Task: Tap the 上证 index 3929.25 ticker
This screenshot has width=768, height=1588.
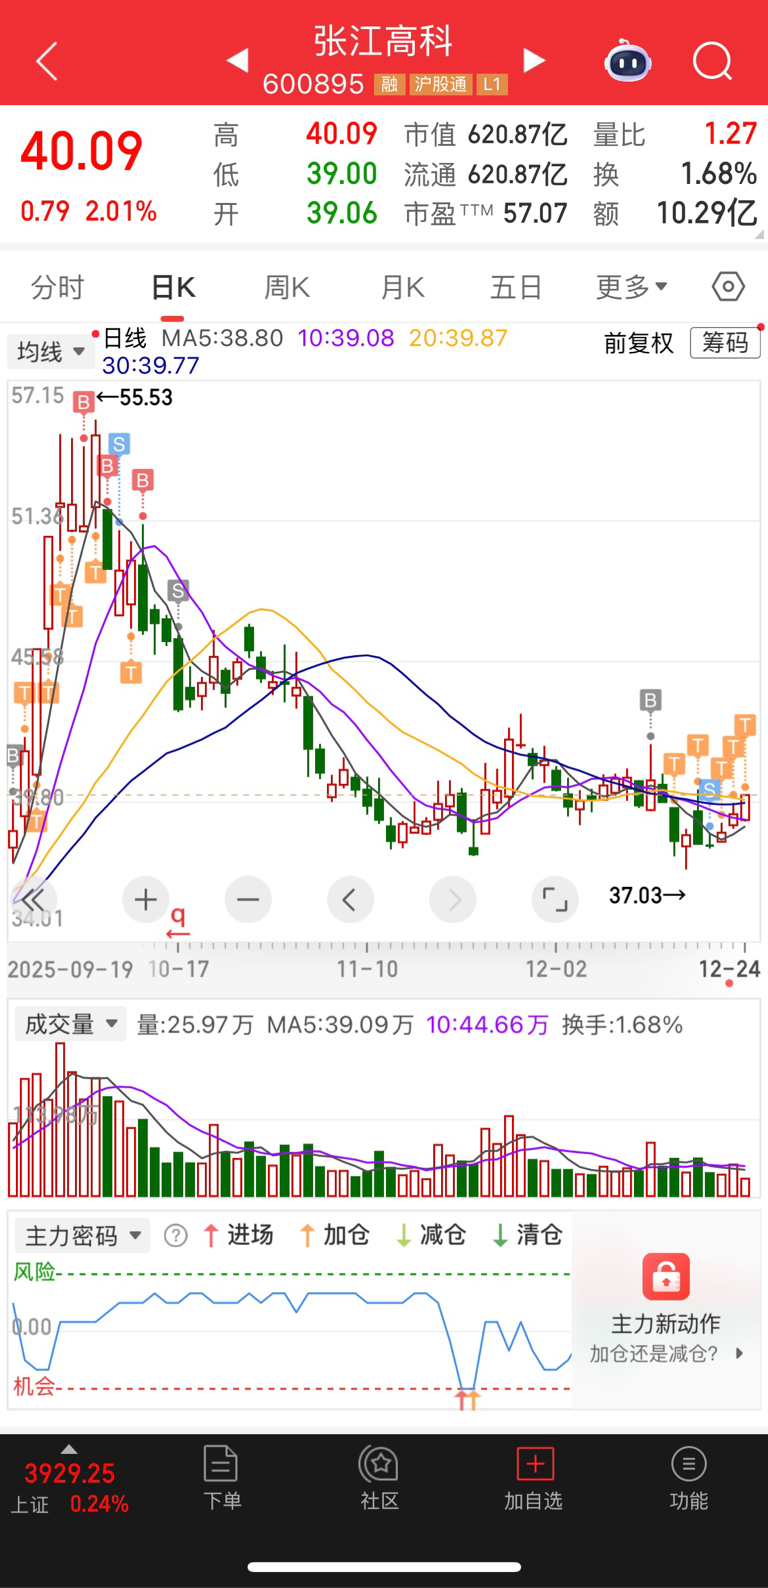Action: pos(69,1488)
